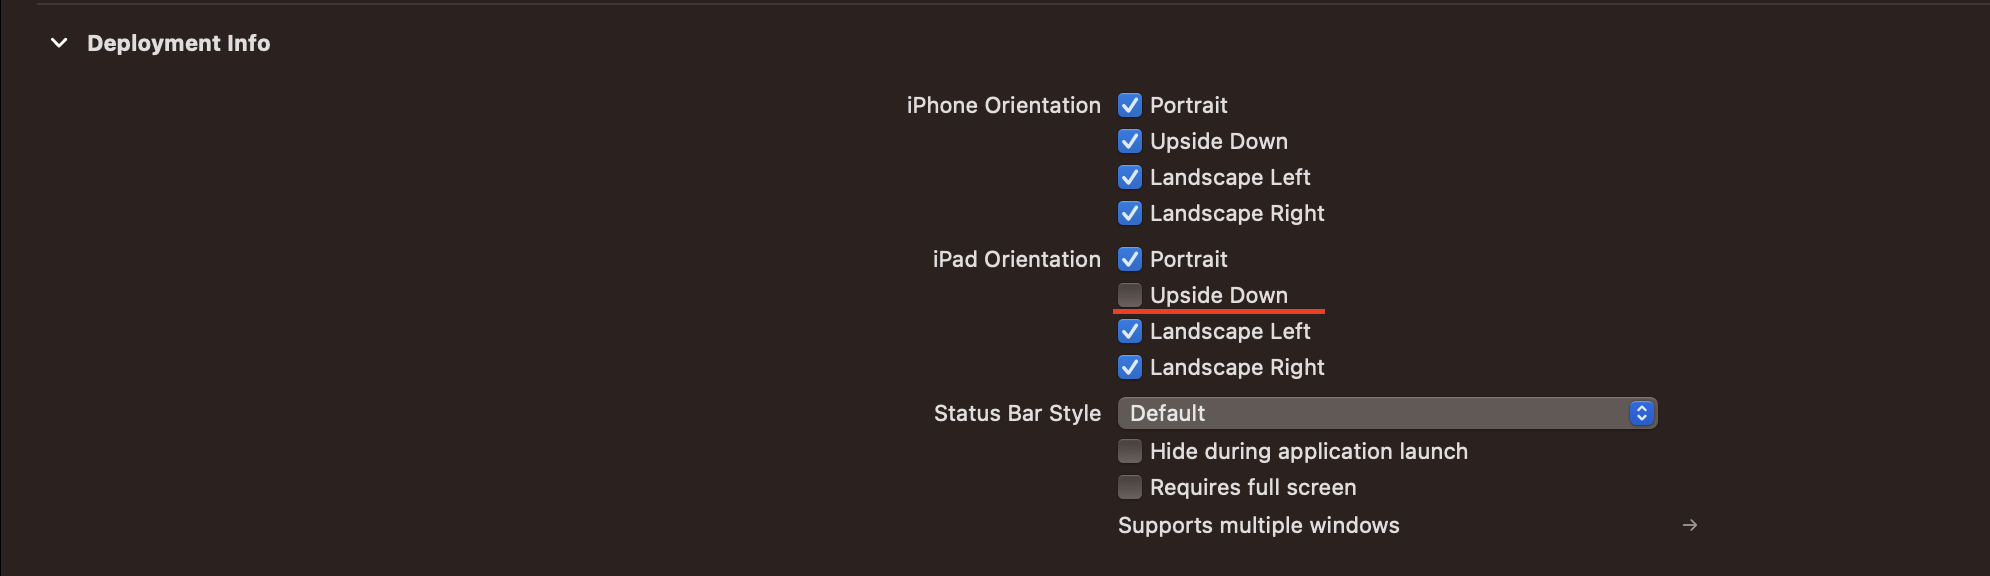
Task: Click arrow next to Supports multiple windows
Action: click(1689, 525)
